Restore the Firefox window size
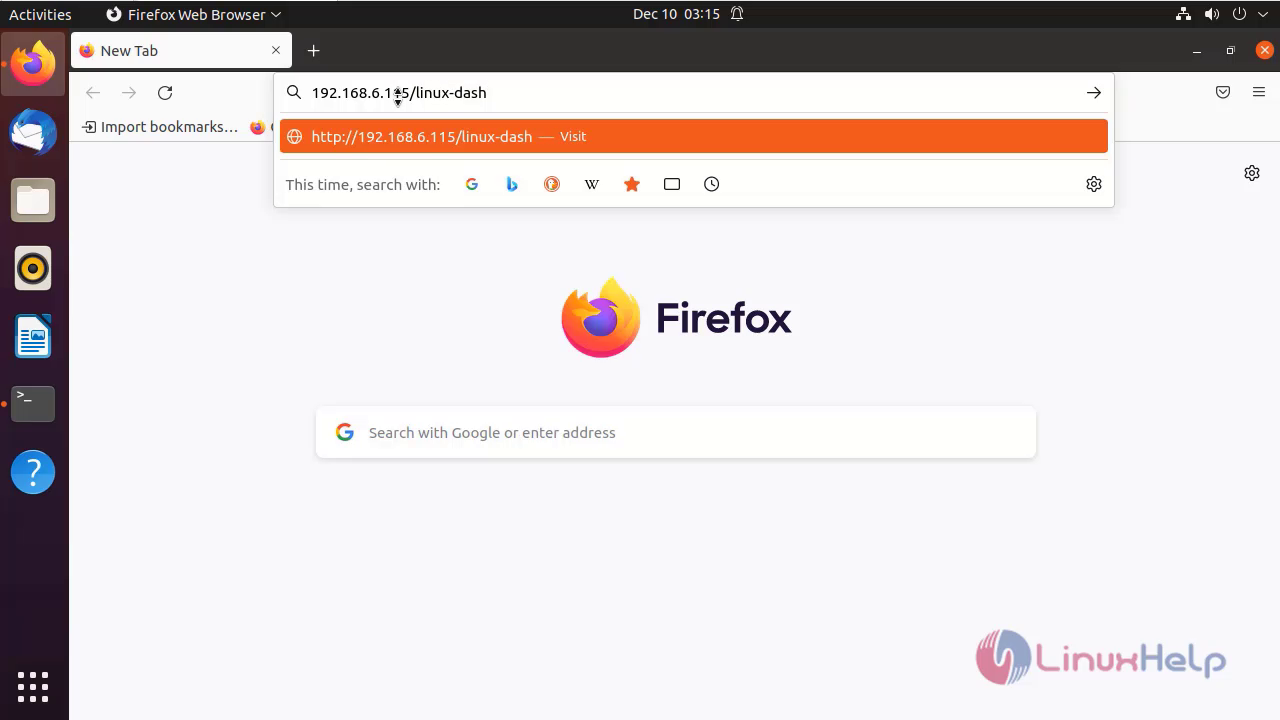 [1231, 51]
